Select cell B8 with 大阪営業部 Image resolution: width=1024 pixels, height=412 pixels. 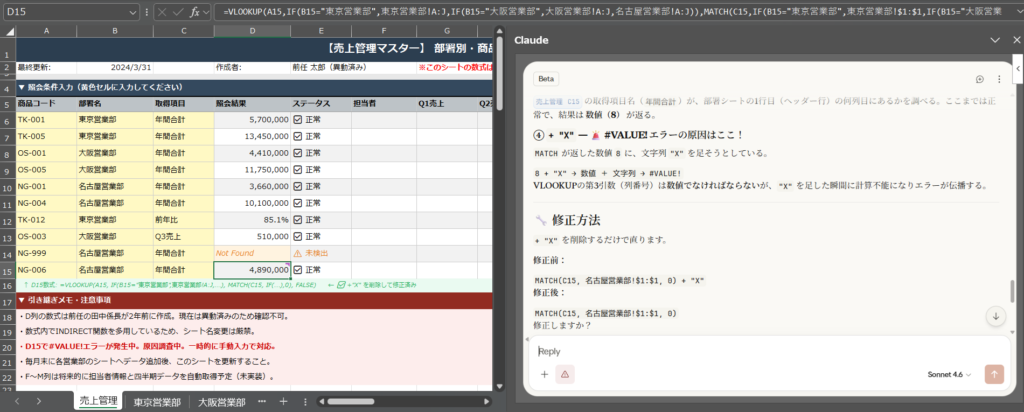pyautogui.click(x=115, y=153)
